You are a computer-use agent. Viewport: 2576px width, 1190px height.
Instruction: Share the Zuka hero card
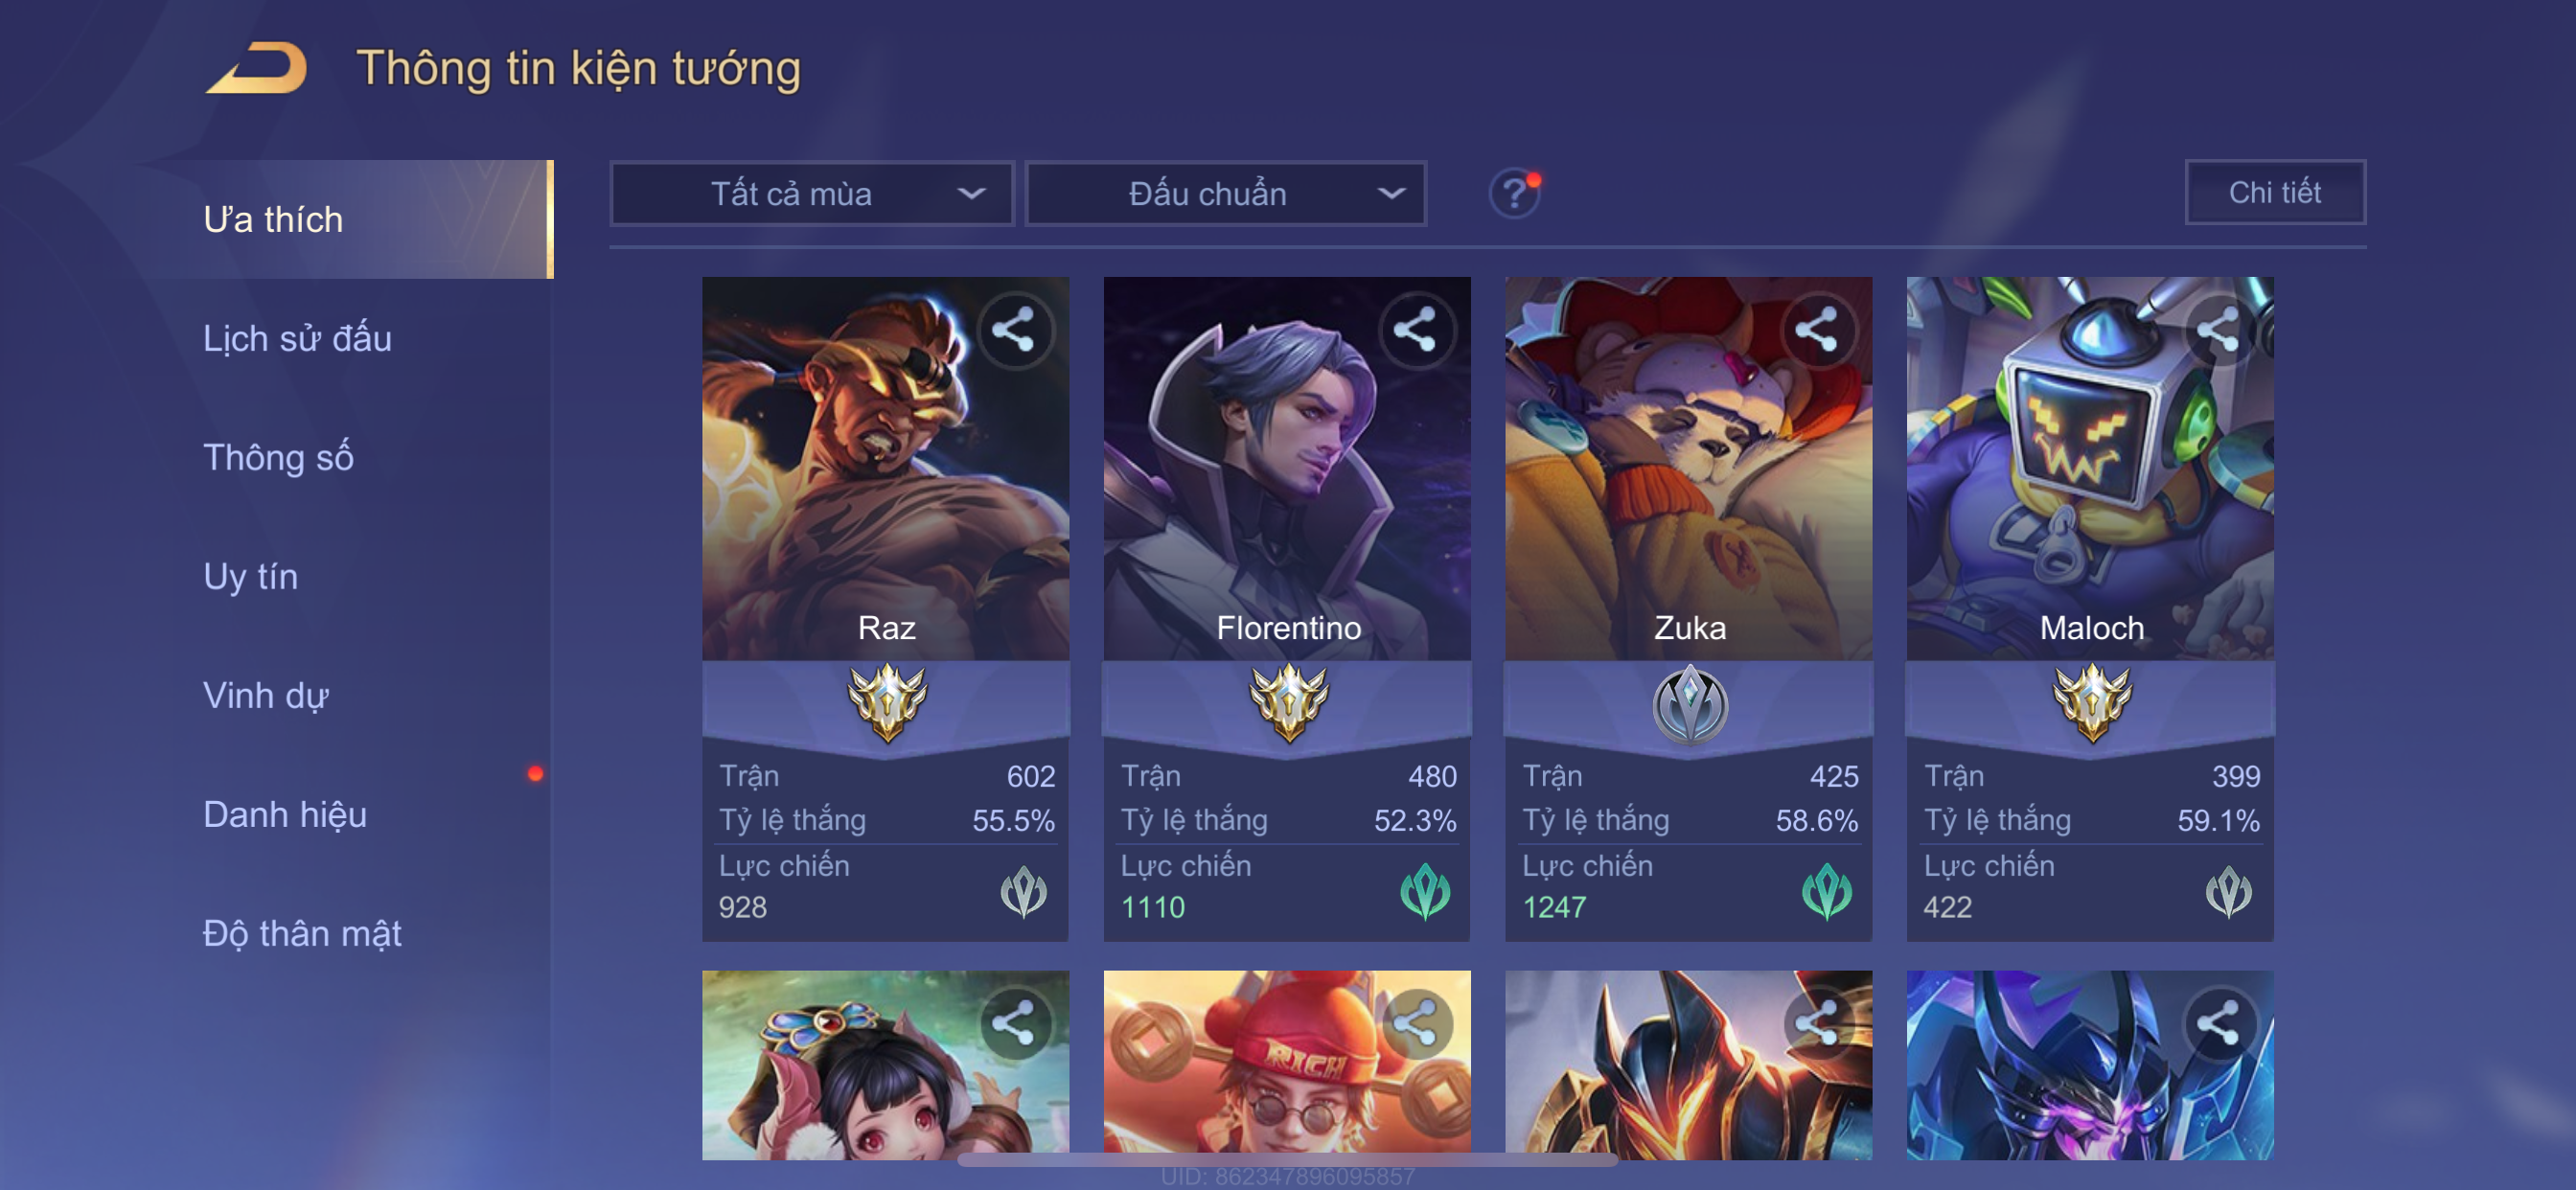pyautogui.click(x=1817, y=330)
